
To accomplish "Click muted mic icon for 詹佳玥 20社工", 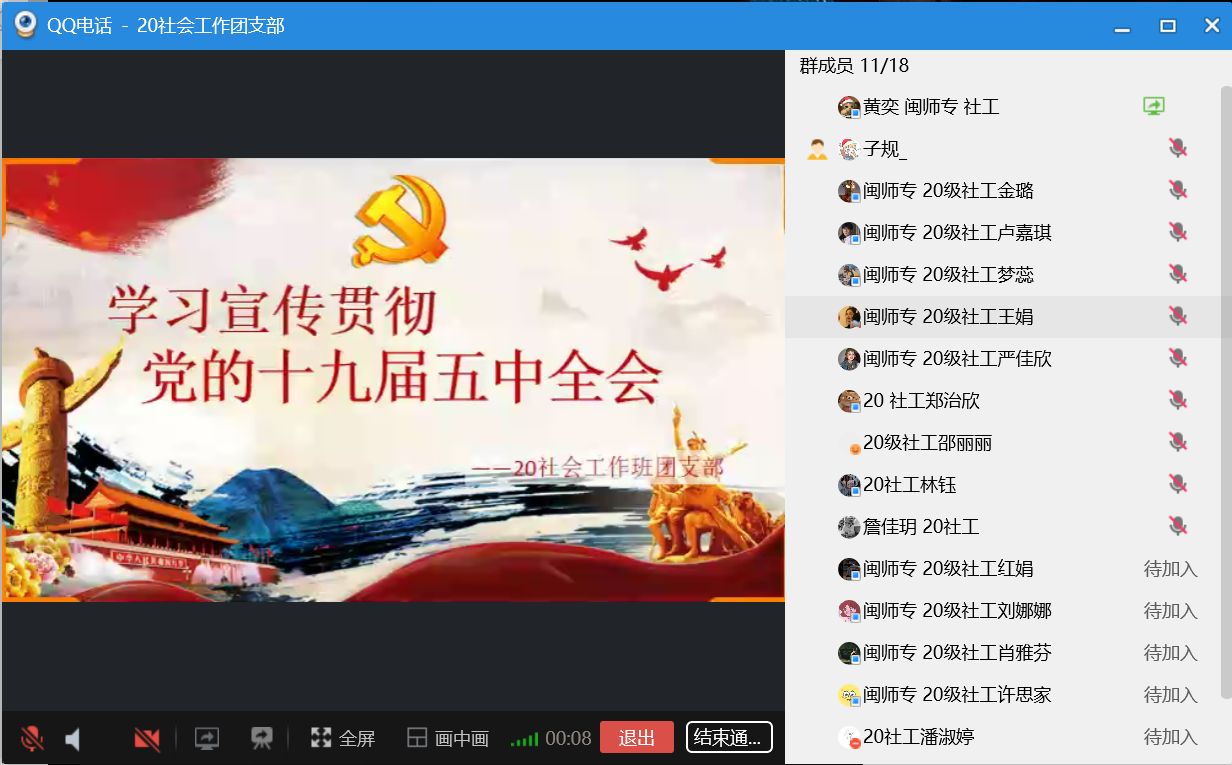I will 1178,526.
